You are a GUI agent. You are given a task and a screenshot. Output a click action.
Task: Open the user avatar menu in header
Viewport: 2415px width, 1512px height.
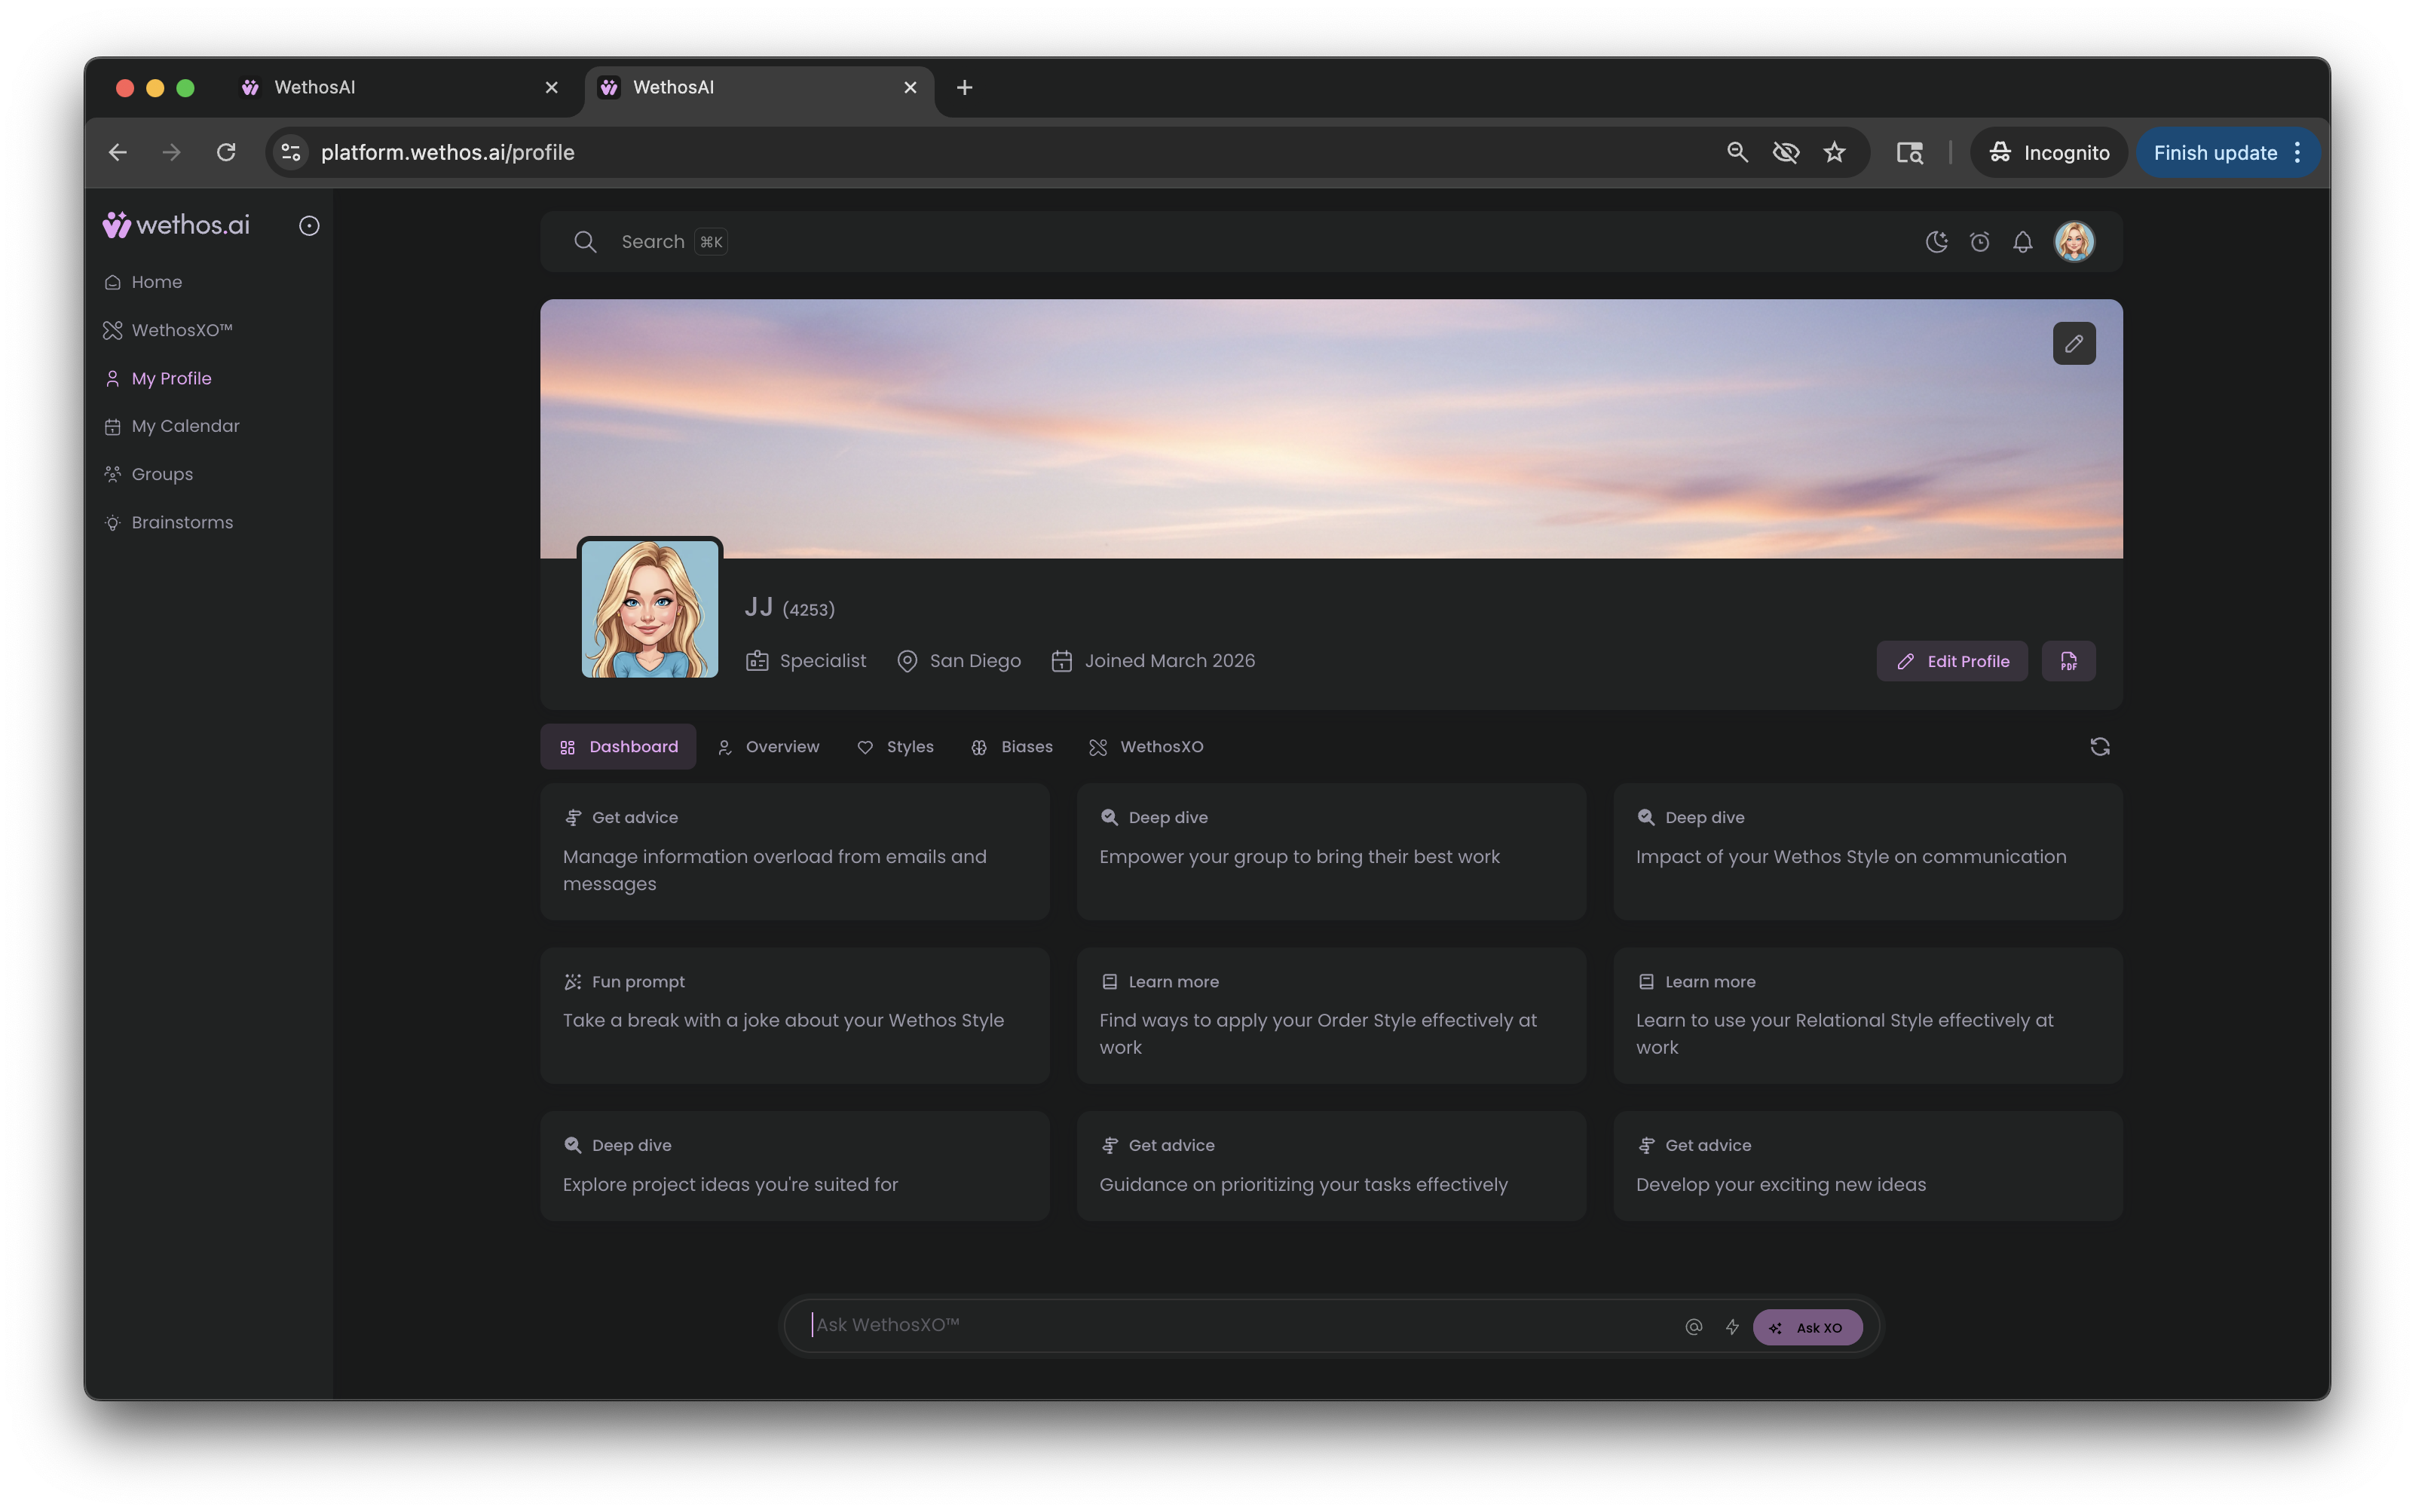(2074, 241)
